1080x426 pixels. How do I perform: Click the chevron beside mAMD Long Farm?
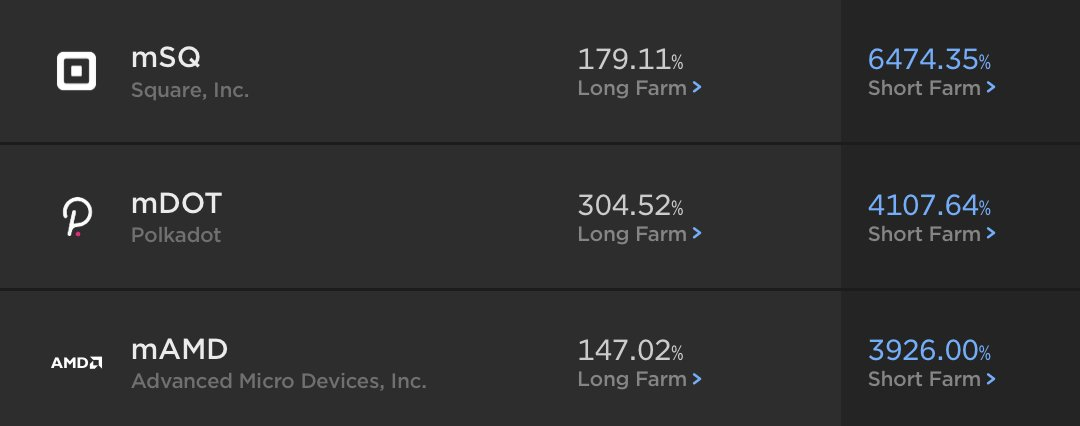697,379
